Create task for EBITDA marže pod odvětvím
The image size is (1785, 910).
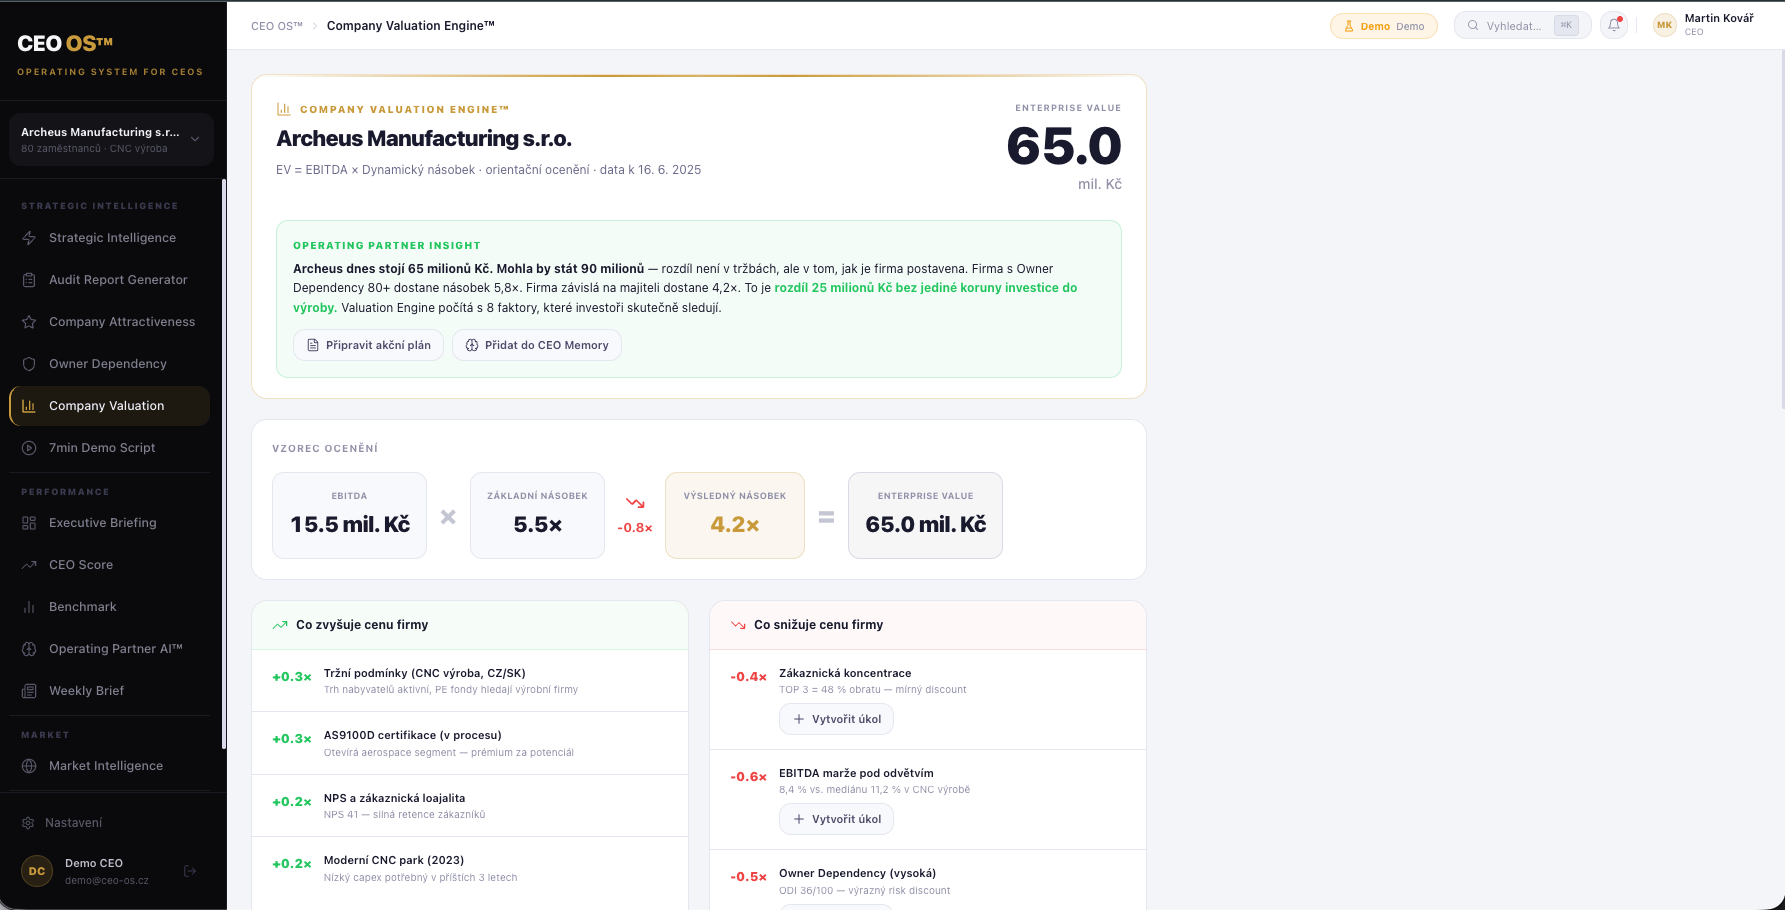click(836, 819)
